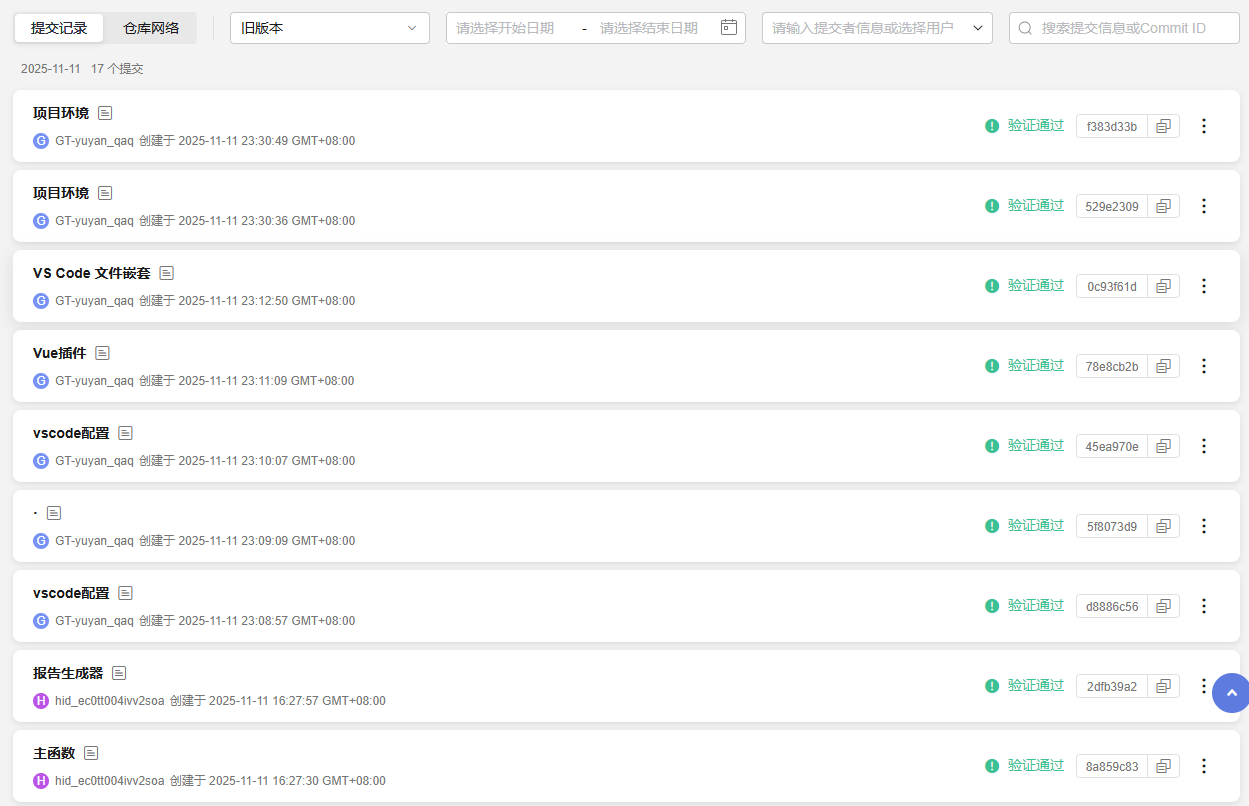Image resolution: width=1249 pixels, height=806 pixels.
Task: Switch to 提交记录 tab
Action: point(59,28)
